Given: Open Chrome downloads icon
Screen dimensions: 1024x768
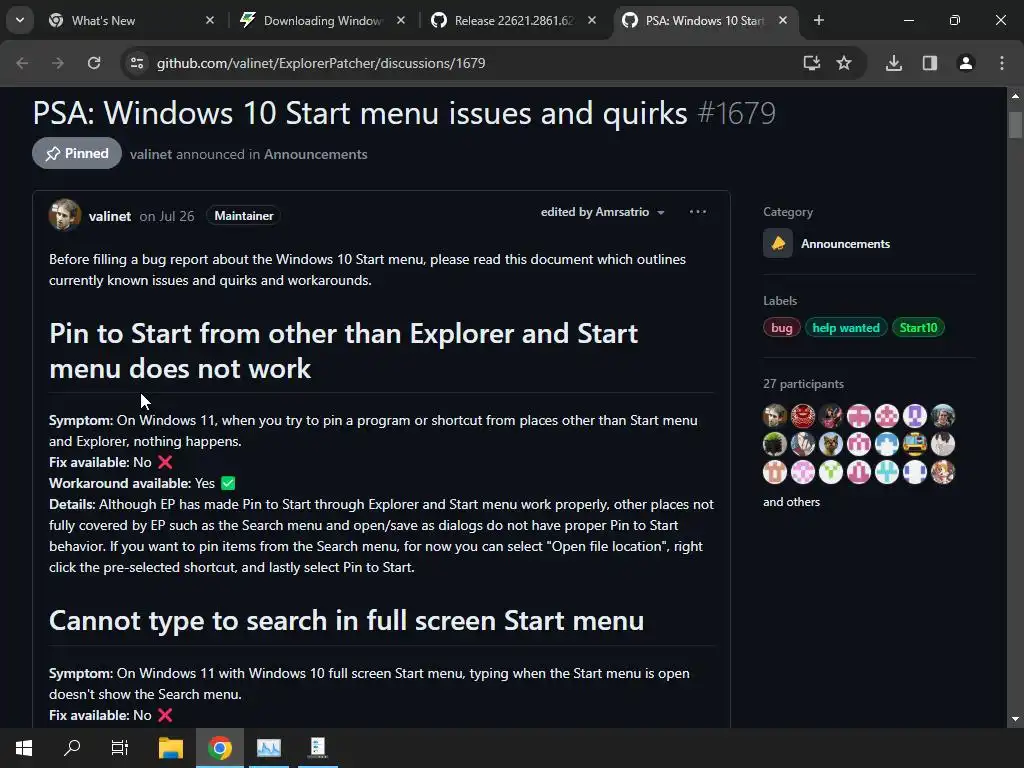Looking at the screenshot, I should point(894,63).
